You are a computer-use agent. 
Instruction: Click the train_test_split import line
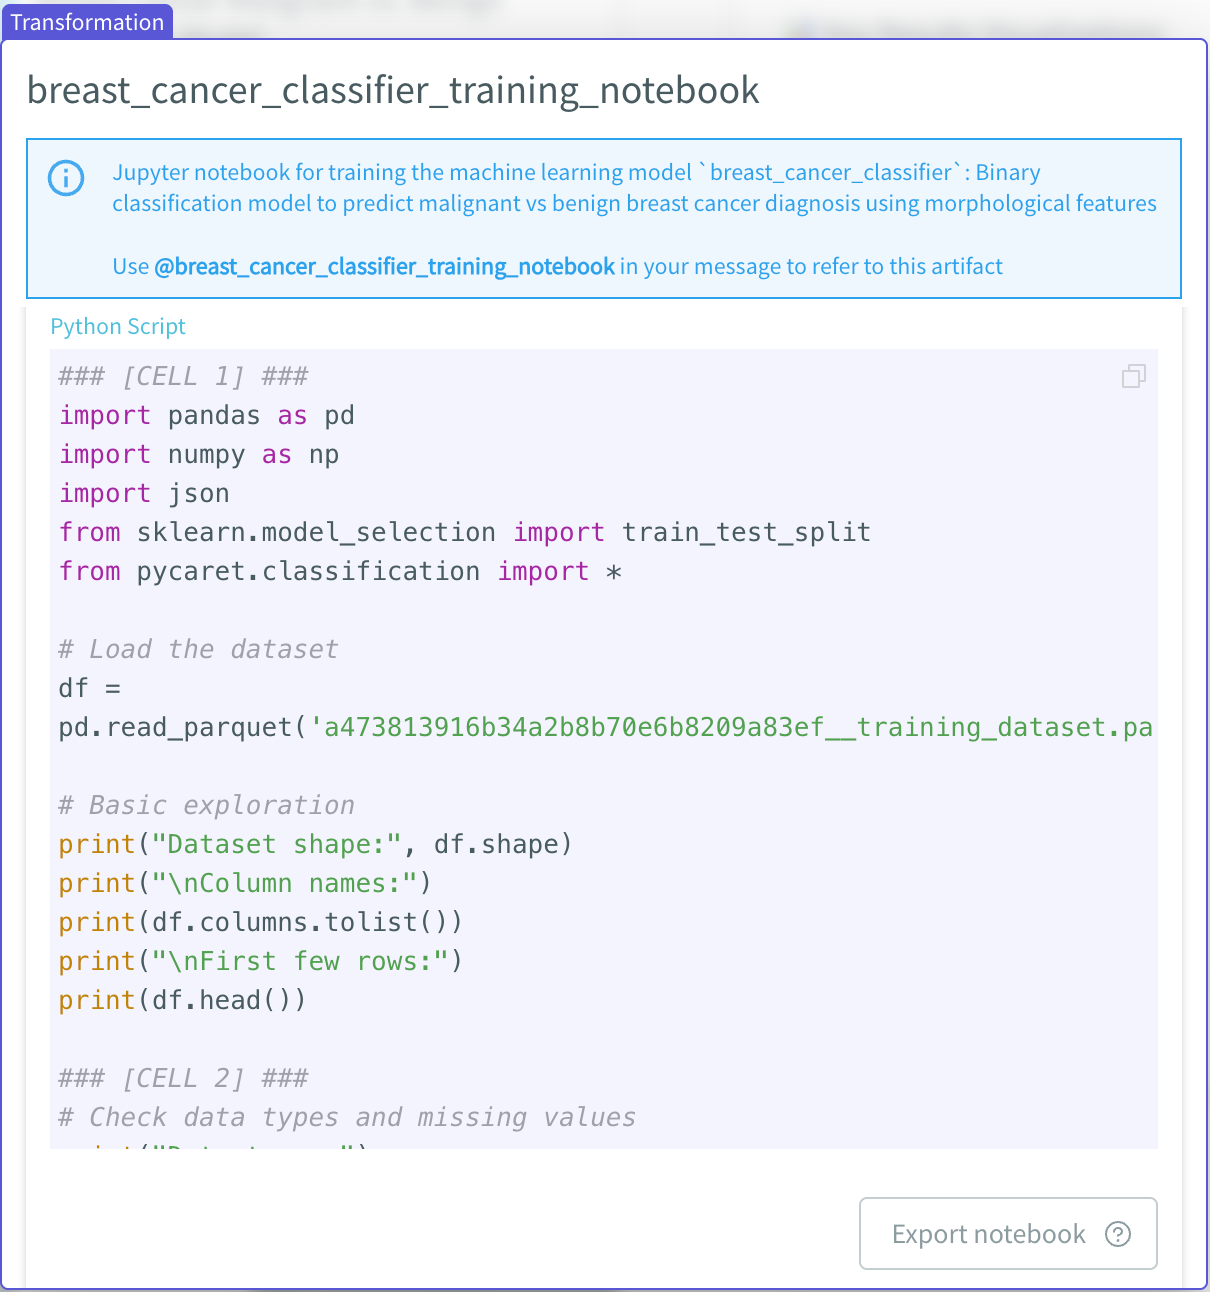[464, 532]
